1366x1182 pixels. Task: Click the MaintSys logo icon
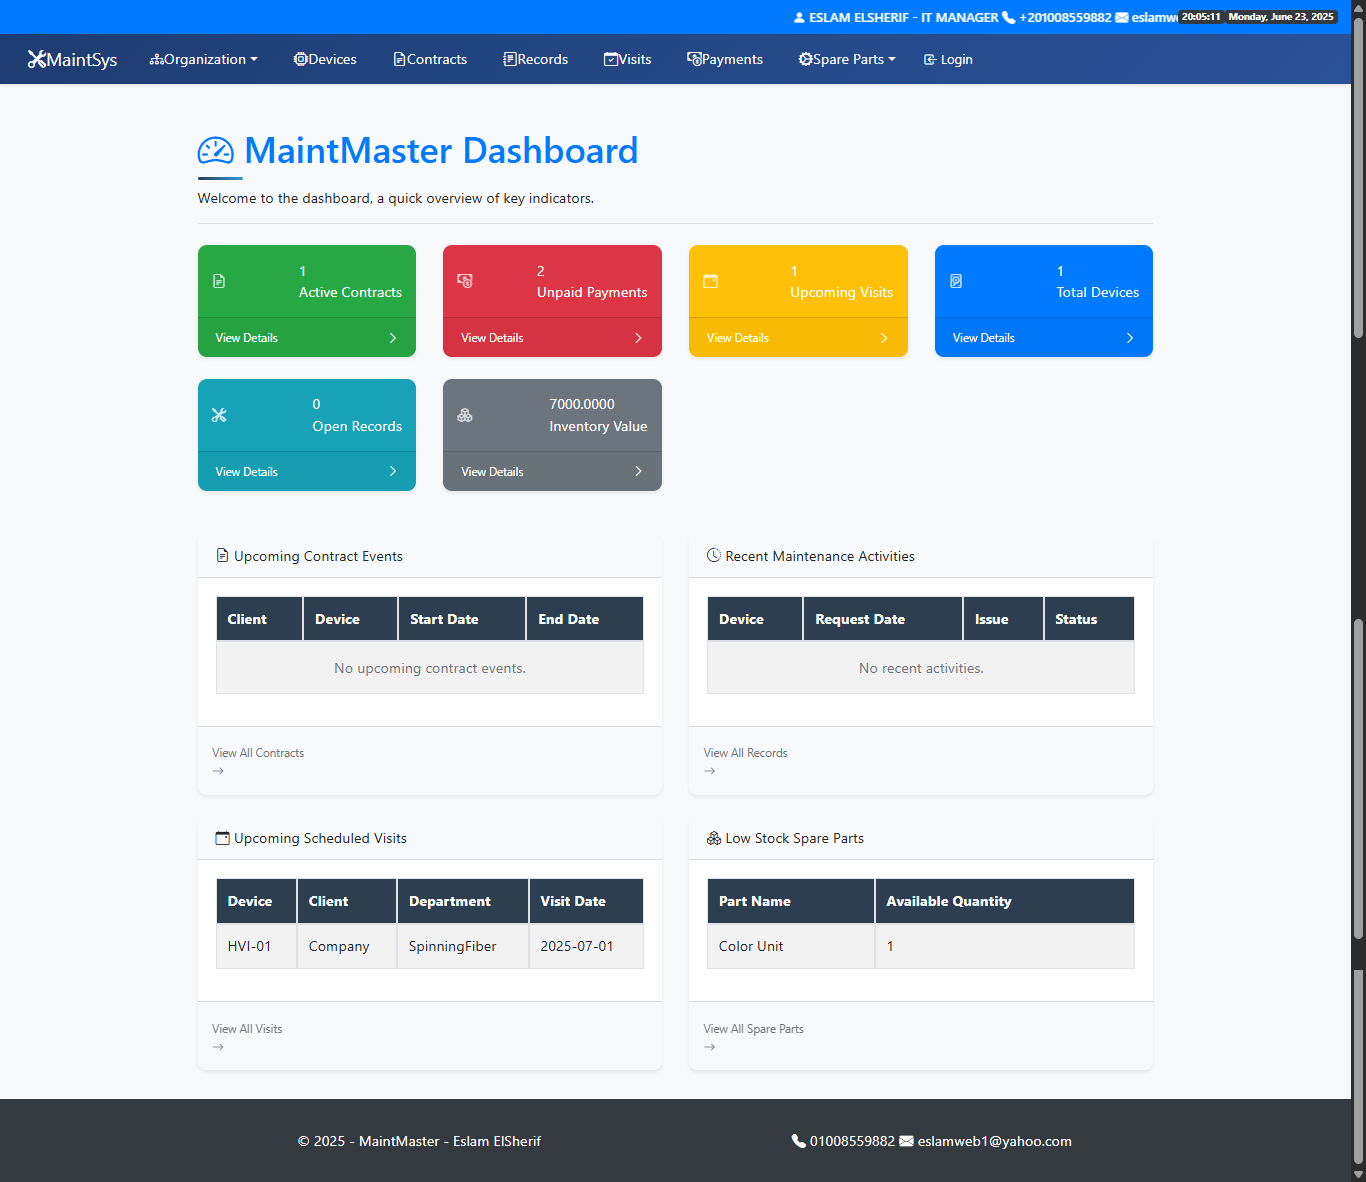37,59
